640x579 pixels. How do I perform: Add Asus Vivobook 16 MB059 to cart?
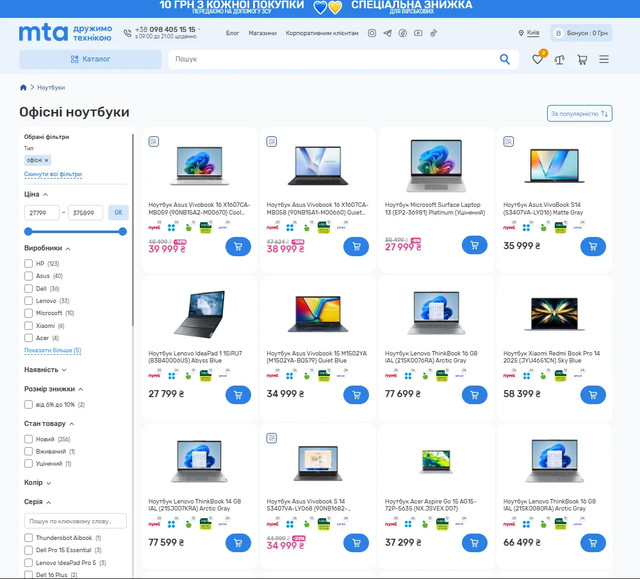(238, 246)
